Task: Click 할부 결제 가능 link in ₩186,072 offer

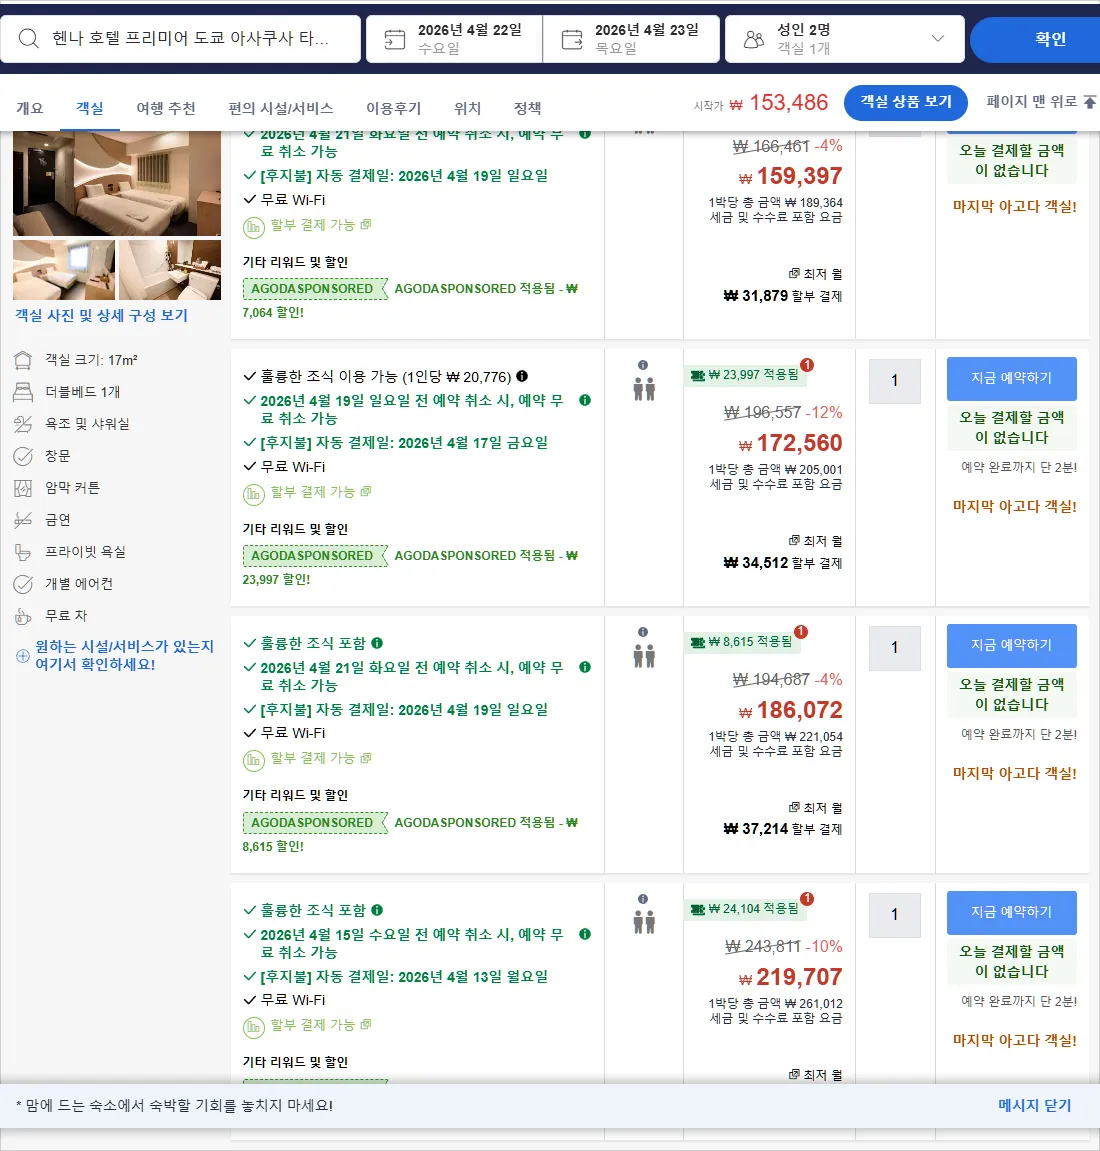Action: point(321,758)
